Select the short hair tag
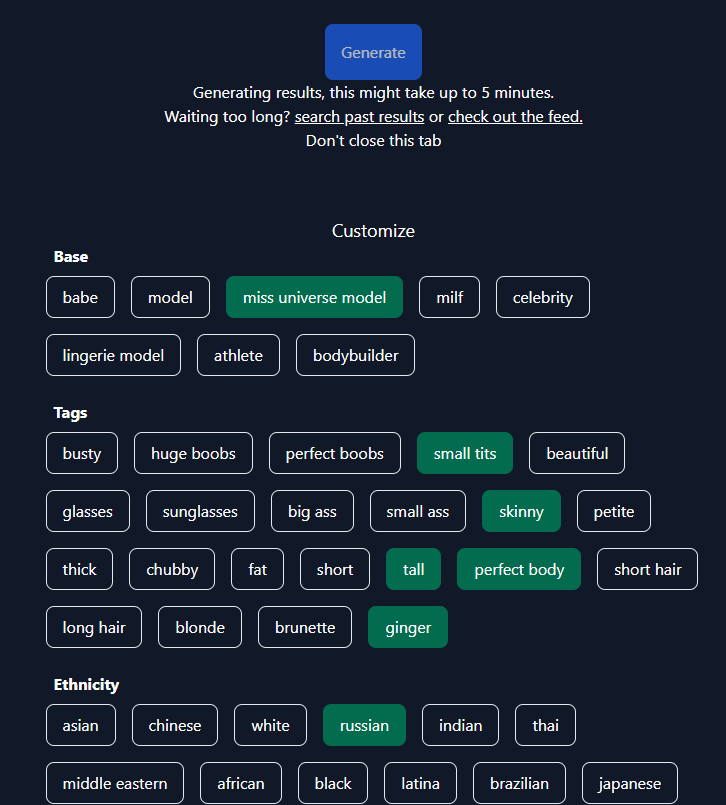The height and width of the screenshot is (805, 726). pos(647,569)
